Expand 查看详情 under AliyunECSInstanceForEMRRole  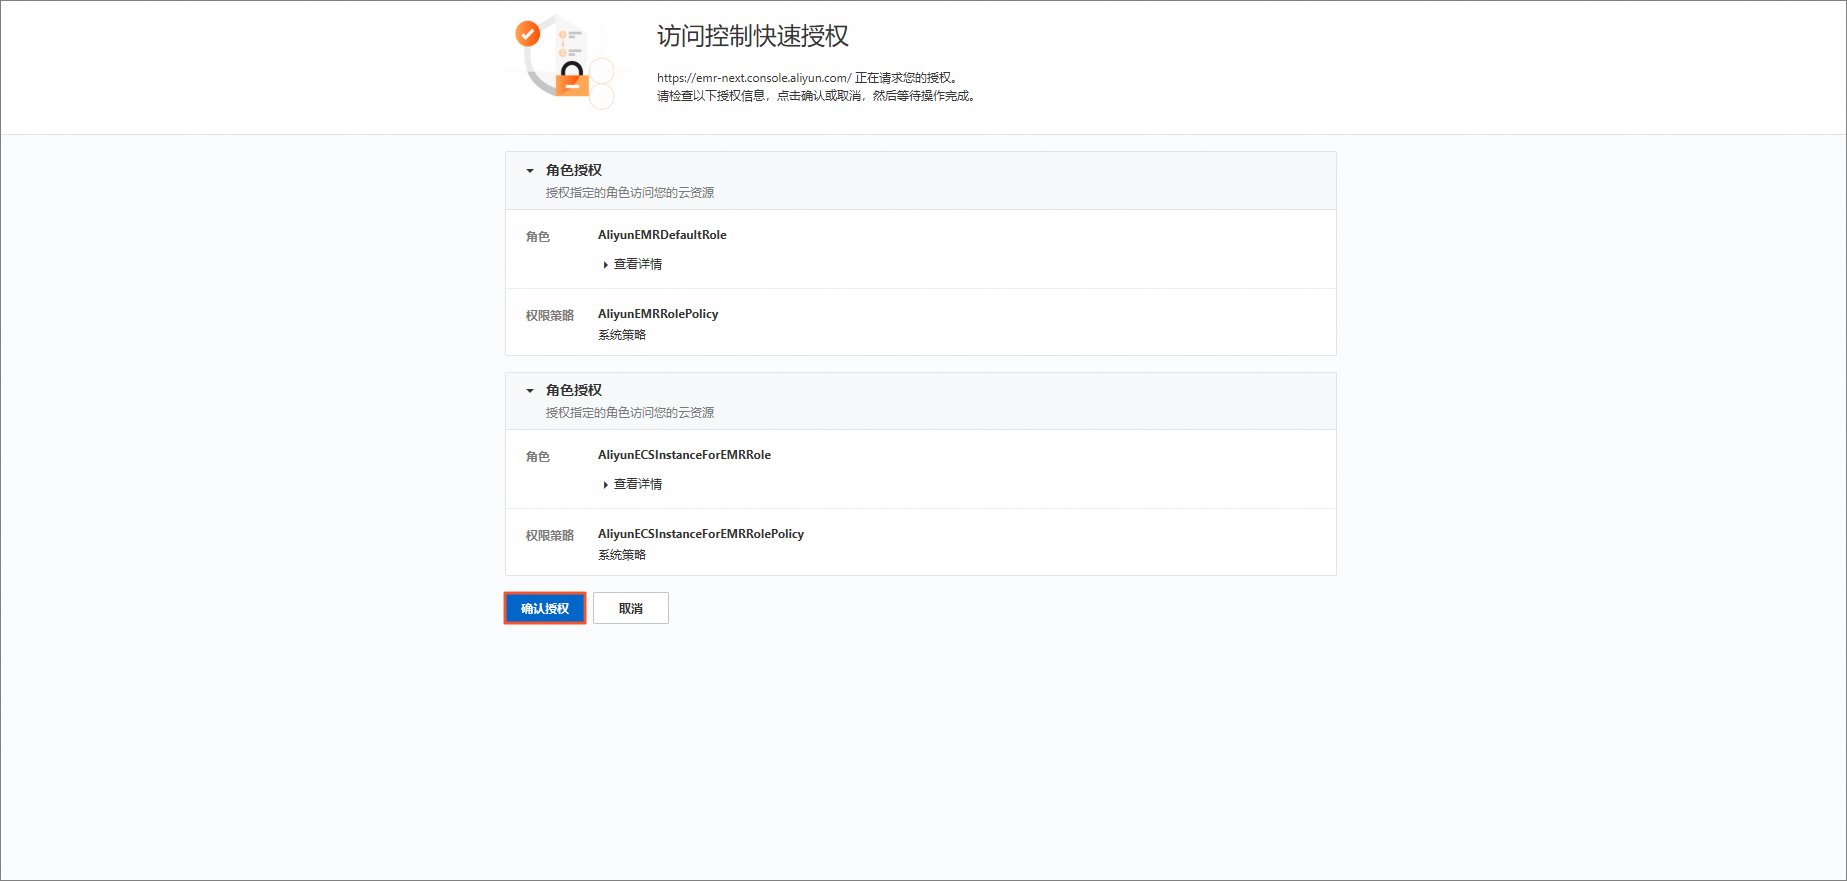click(x=633, y=484)
